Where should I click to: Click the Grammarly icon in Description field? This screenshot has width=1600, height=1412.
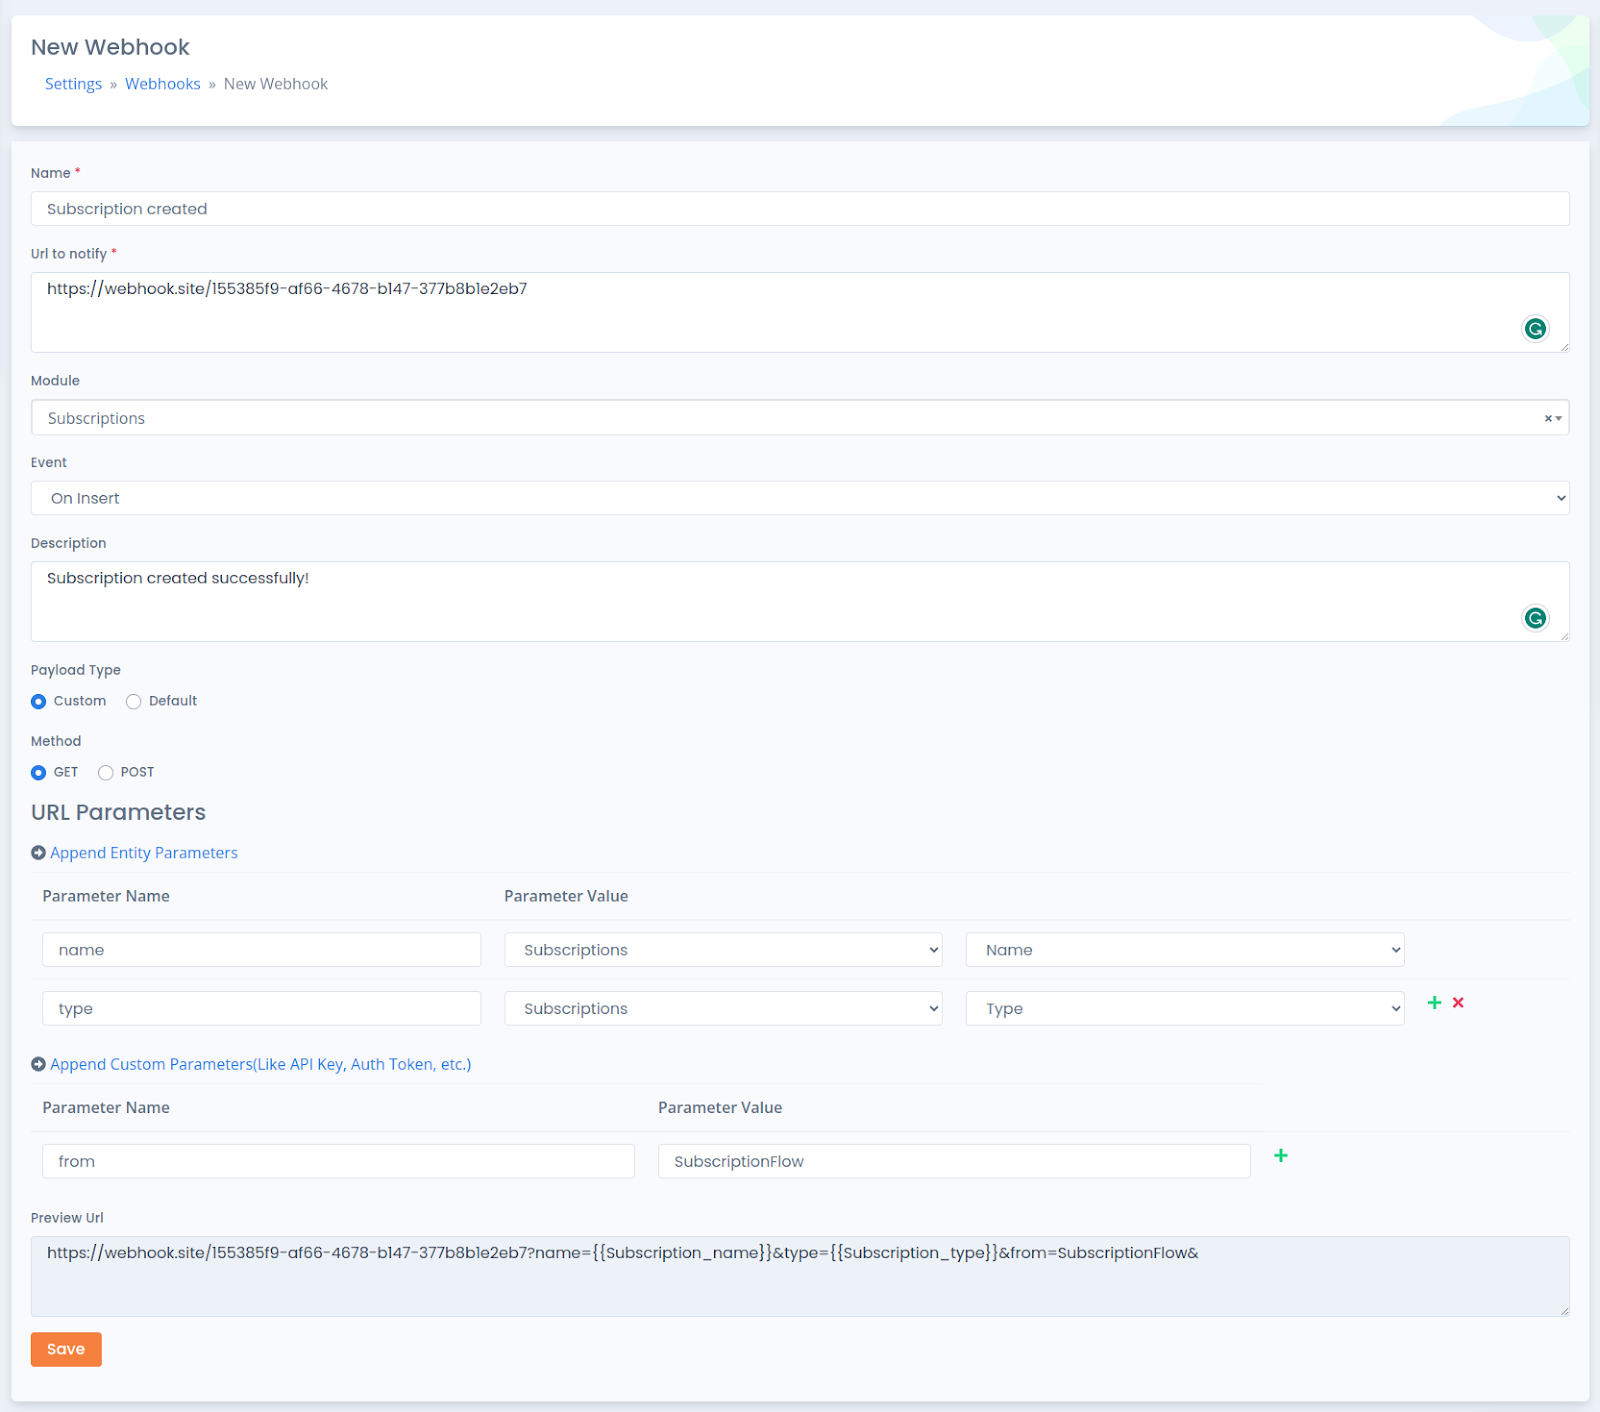[x=1535, y=618]
